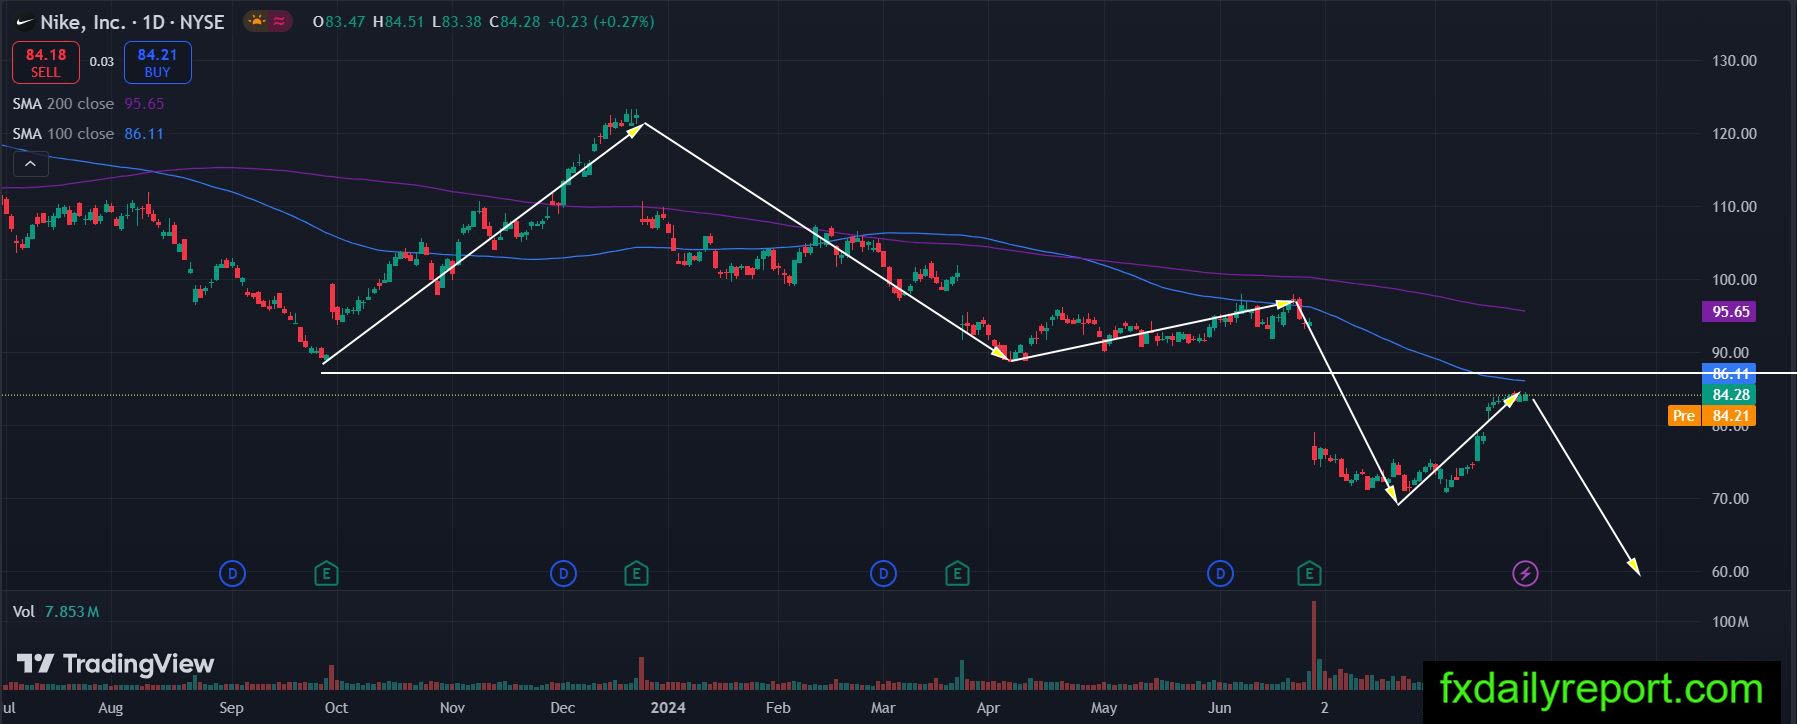The image size is (1797, 724).
Task: Open the dividend marker between August and September
Action: 232,573
